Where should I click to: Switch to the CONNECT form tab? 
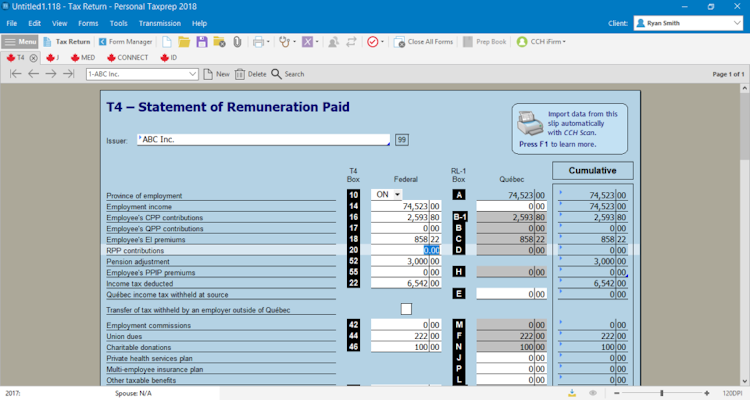[128, 58]
